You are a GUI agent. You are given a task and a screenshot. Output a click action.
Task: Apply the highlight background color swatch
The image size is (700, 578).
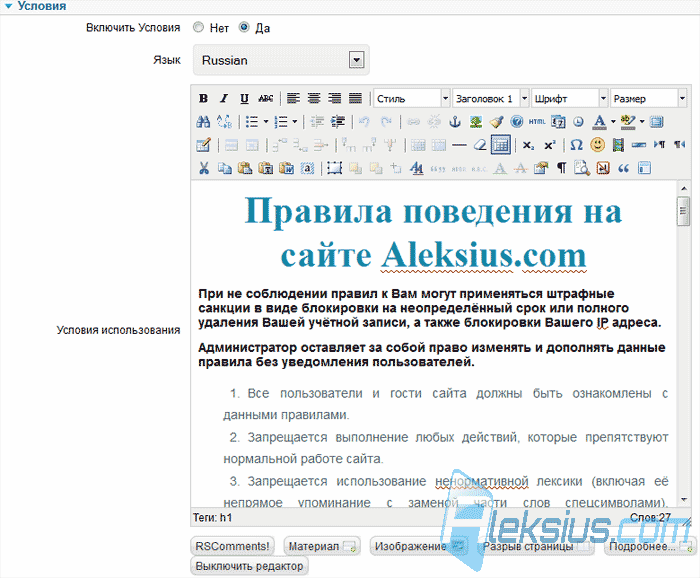coord(628,121)
